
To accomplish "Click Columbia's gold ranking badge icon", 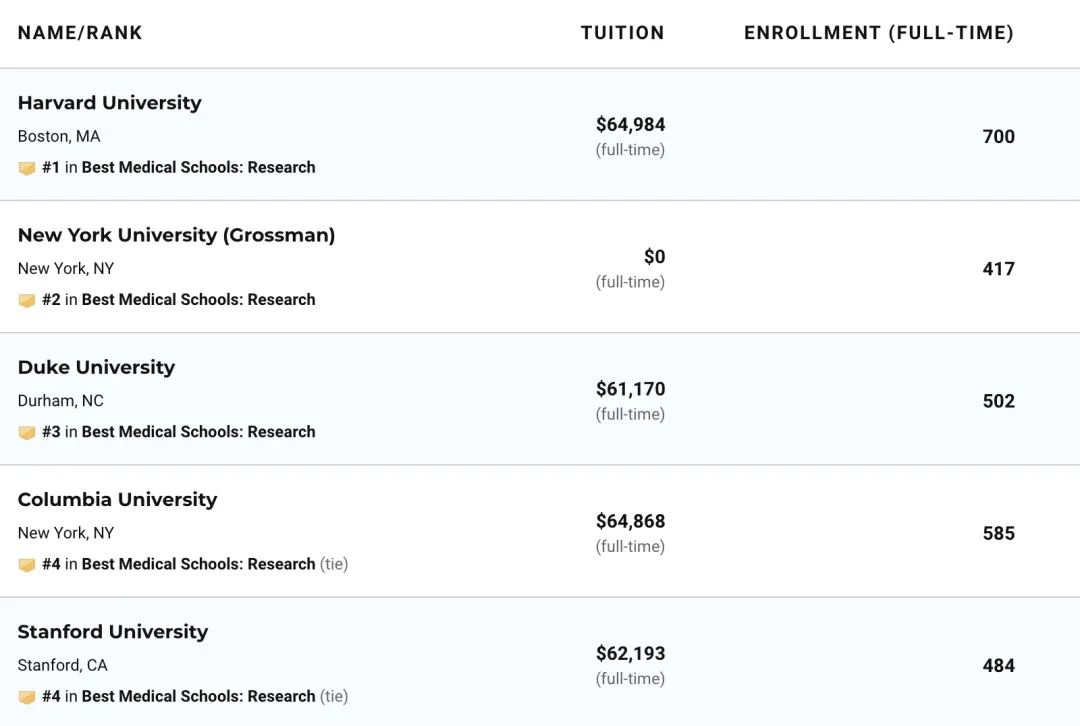I will [27, 565].
